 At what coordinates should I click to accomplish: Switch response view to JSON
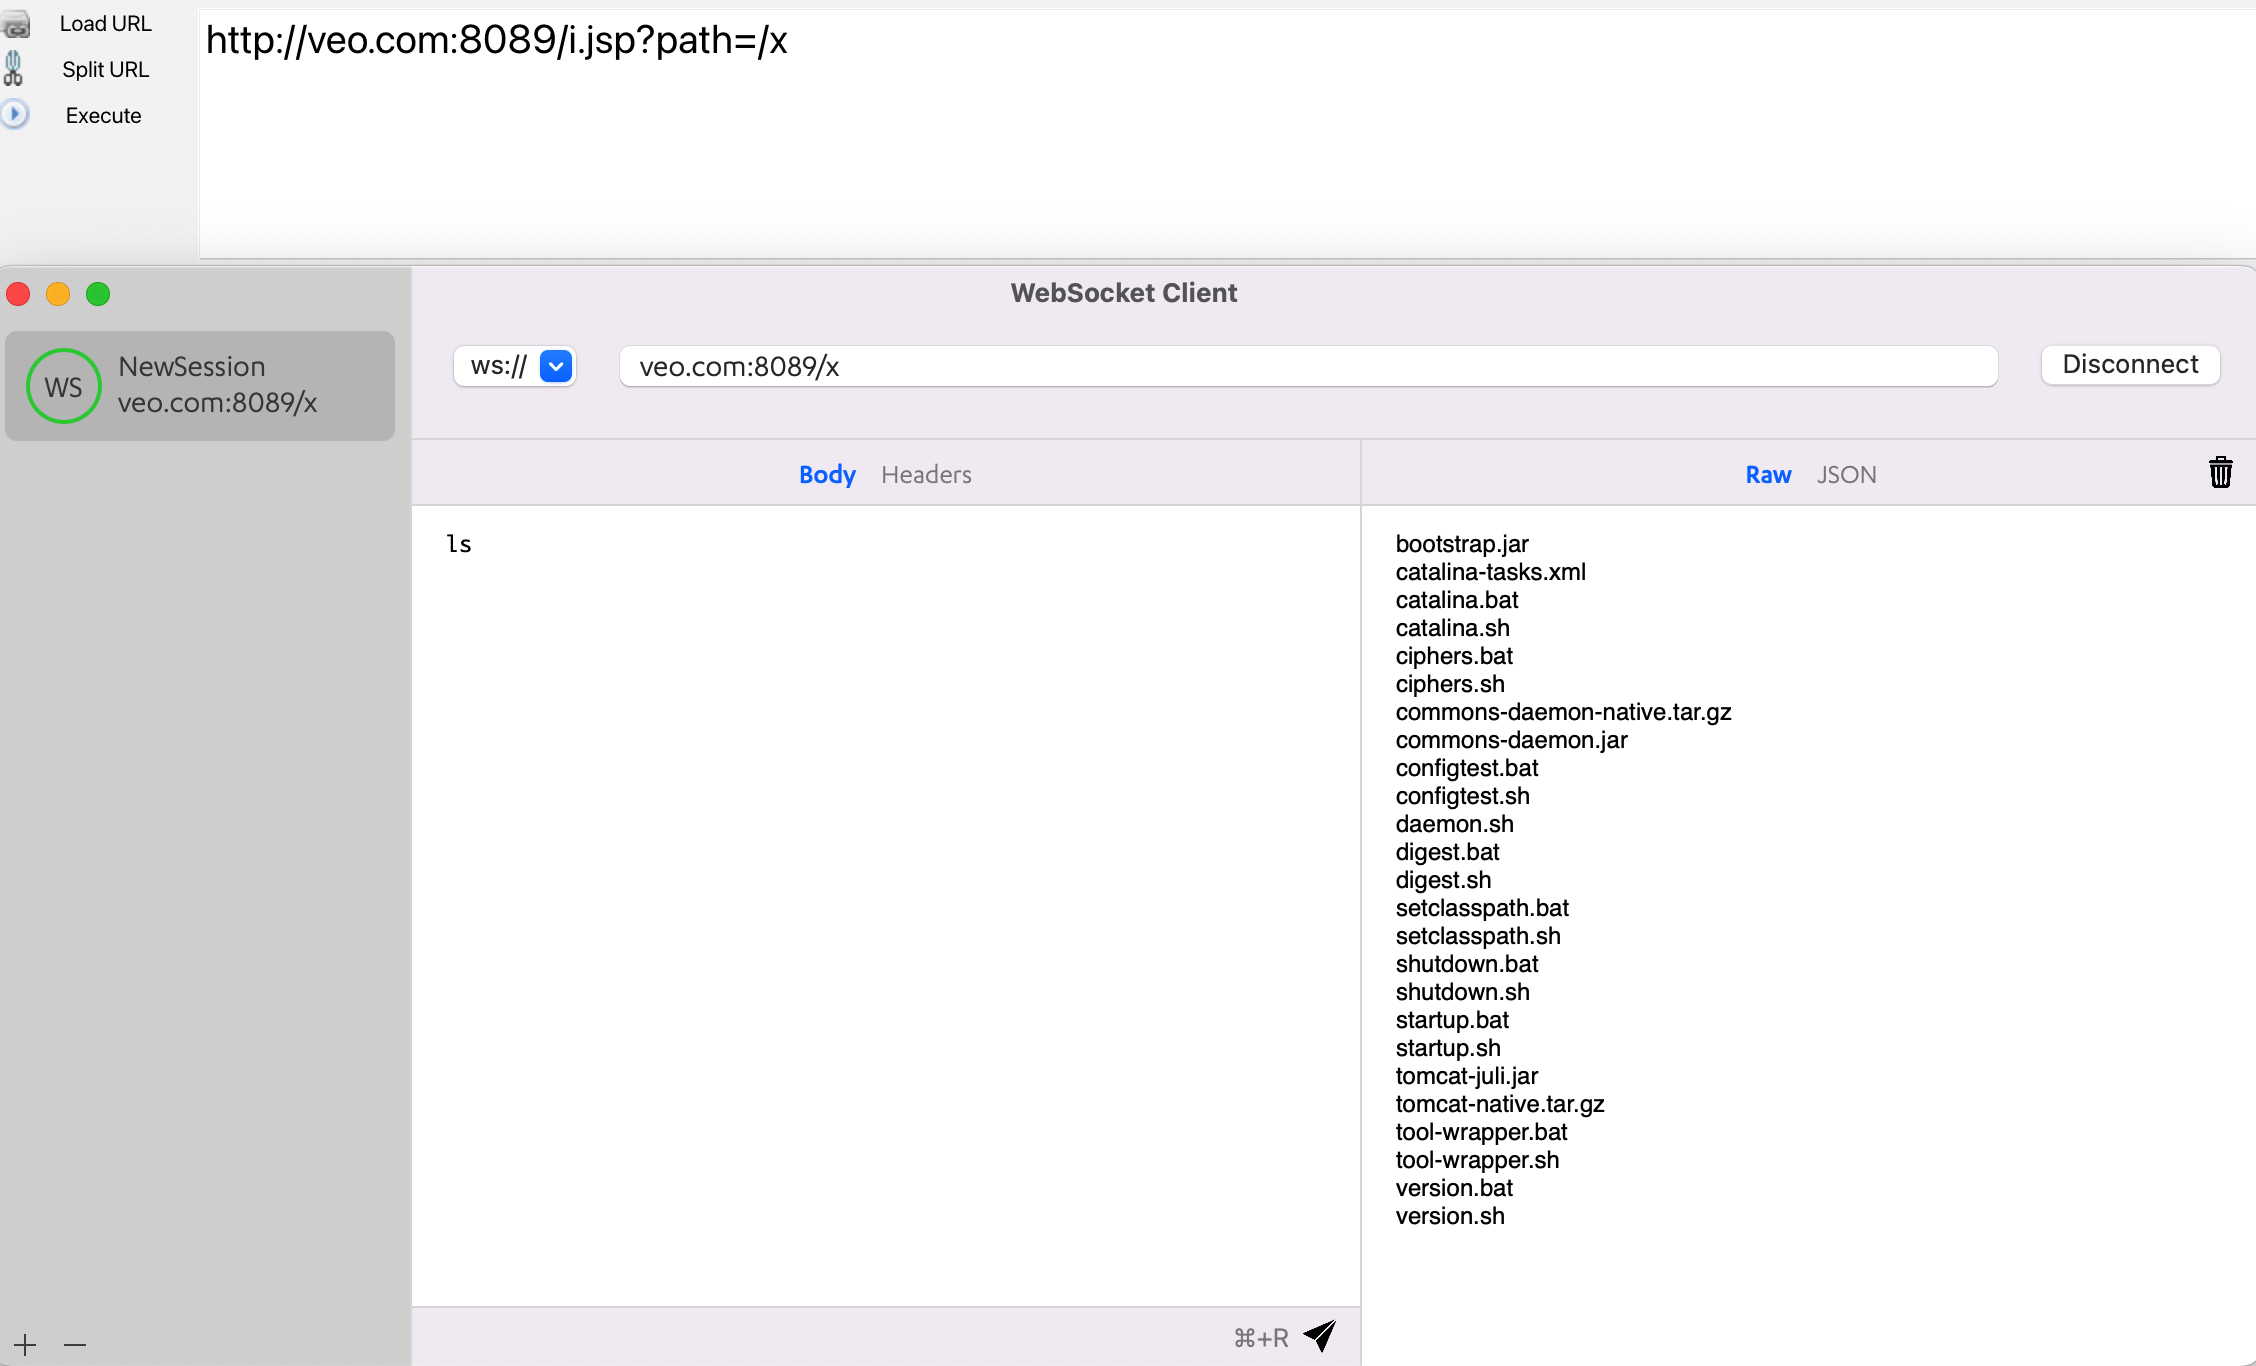1846,474
